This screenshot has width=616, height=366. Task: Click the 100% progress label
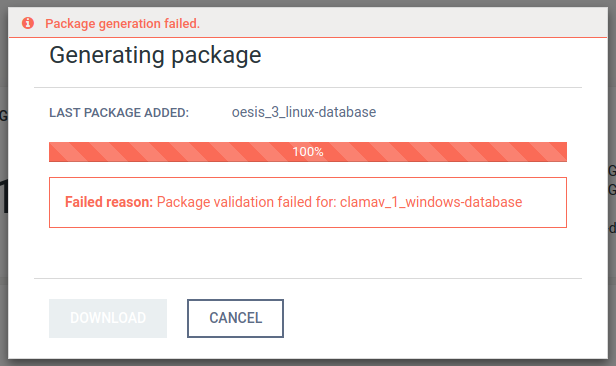coord(308,152)
